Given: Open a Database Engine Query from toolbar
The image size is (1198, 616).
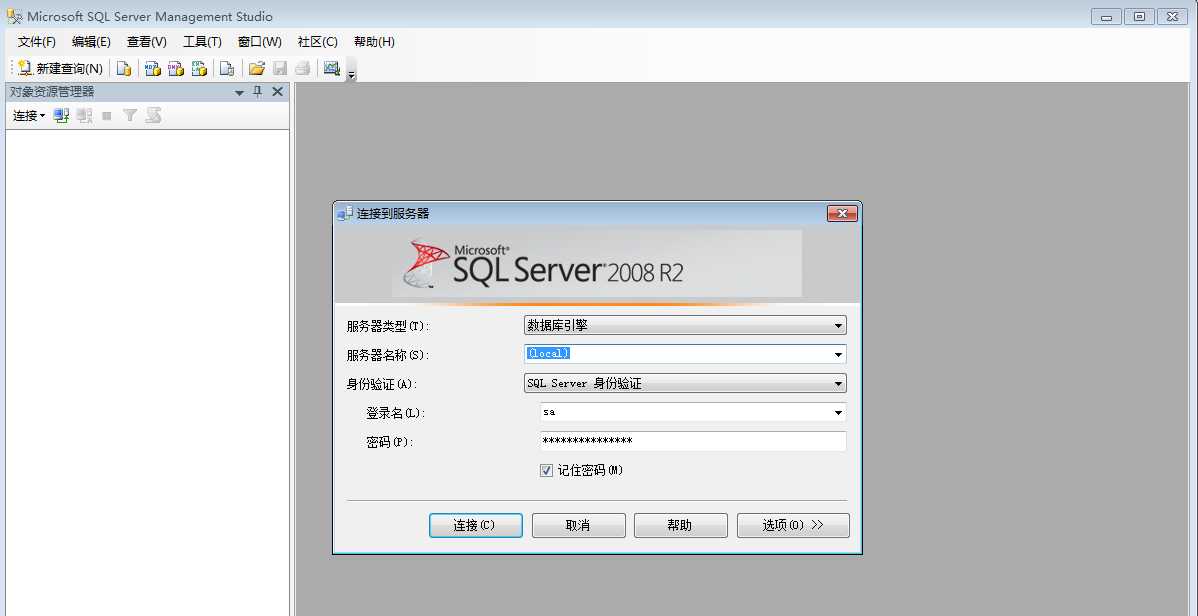Looking at the screenshot, I should pos(124,69).
